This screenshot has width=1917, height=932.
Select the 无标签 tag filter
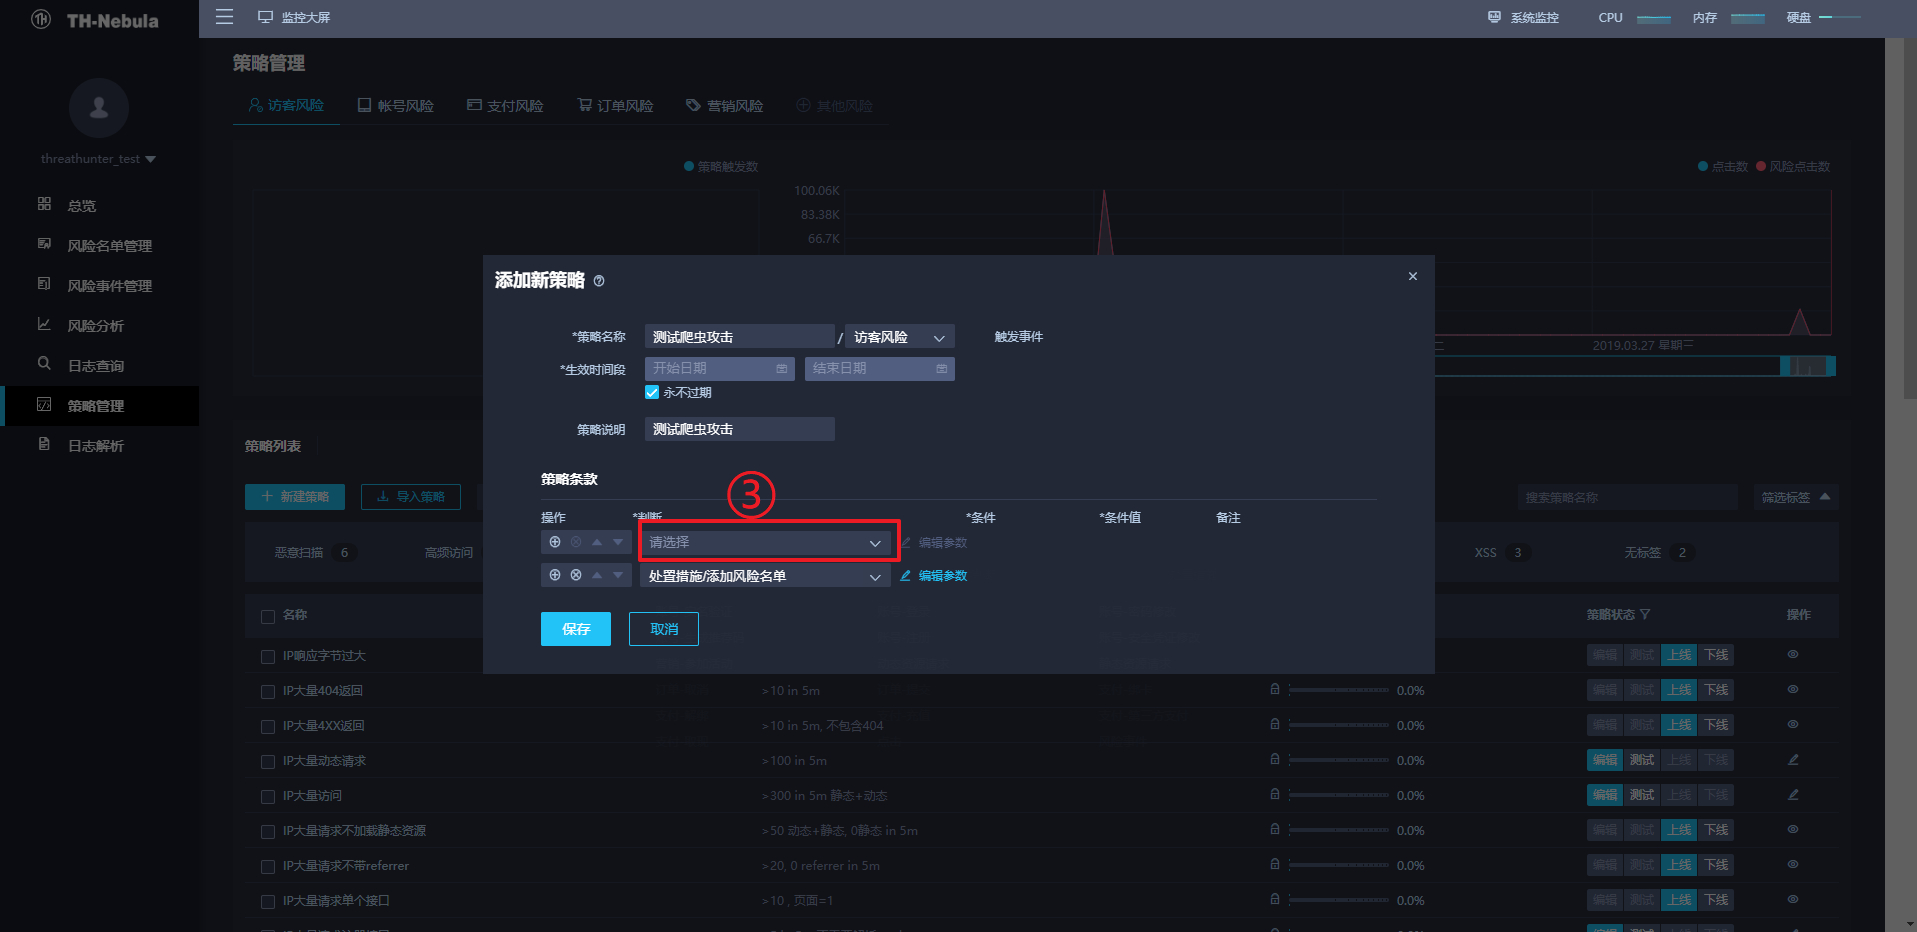point(1659,552)
